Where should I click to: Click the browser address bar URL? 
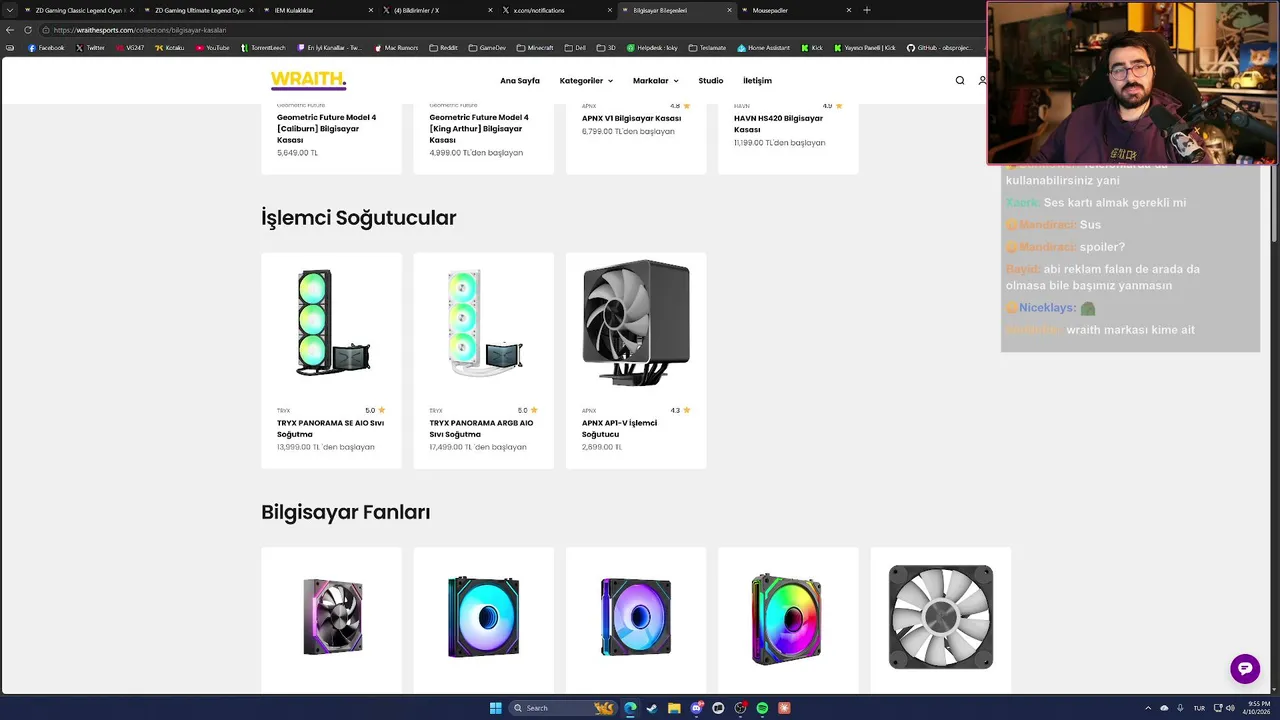pos(140,30)
